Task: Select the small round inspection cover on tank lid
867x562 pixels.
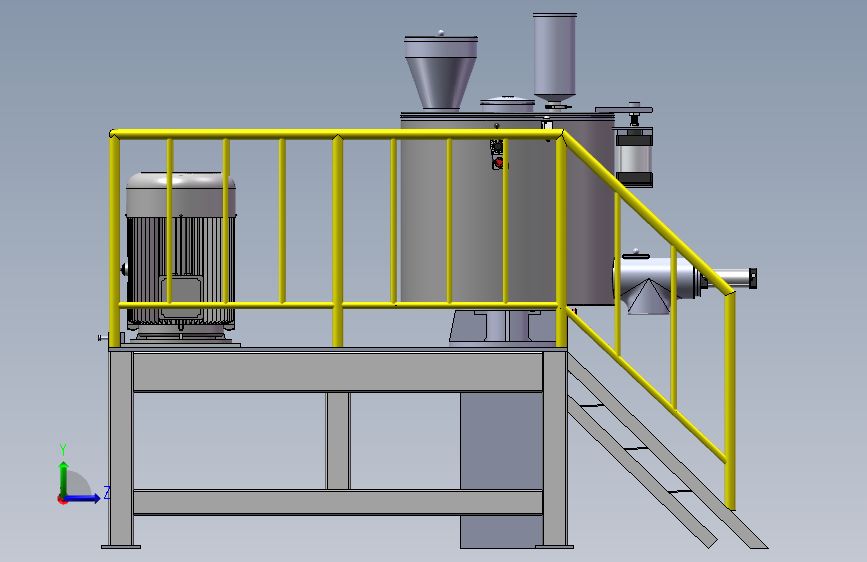Action: click(x=507, y=104)
